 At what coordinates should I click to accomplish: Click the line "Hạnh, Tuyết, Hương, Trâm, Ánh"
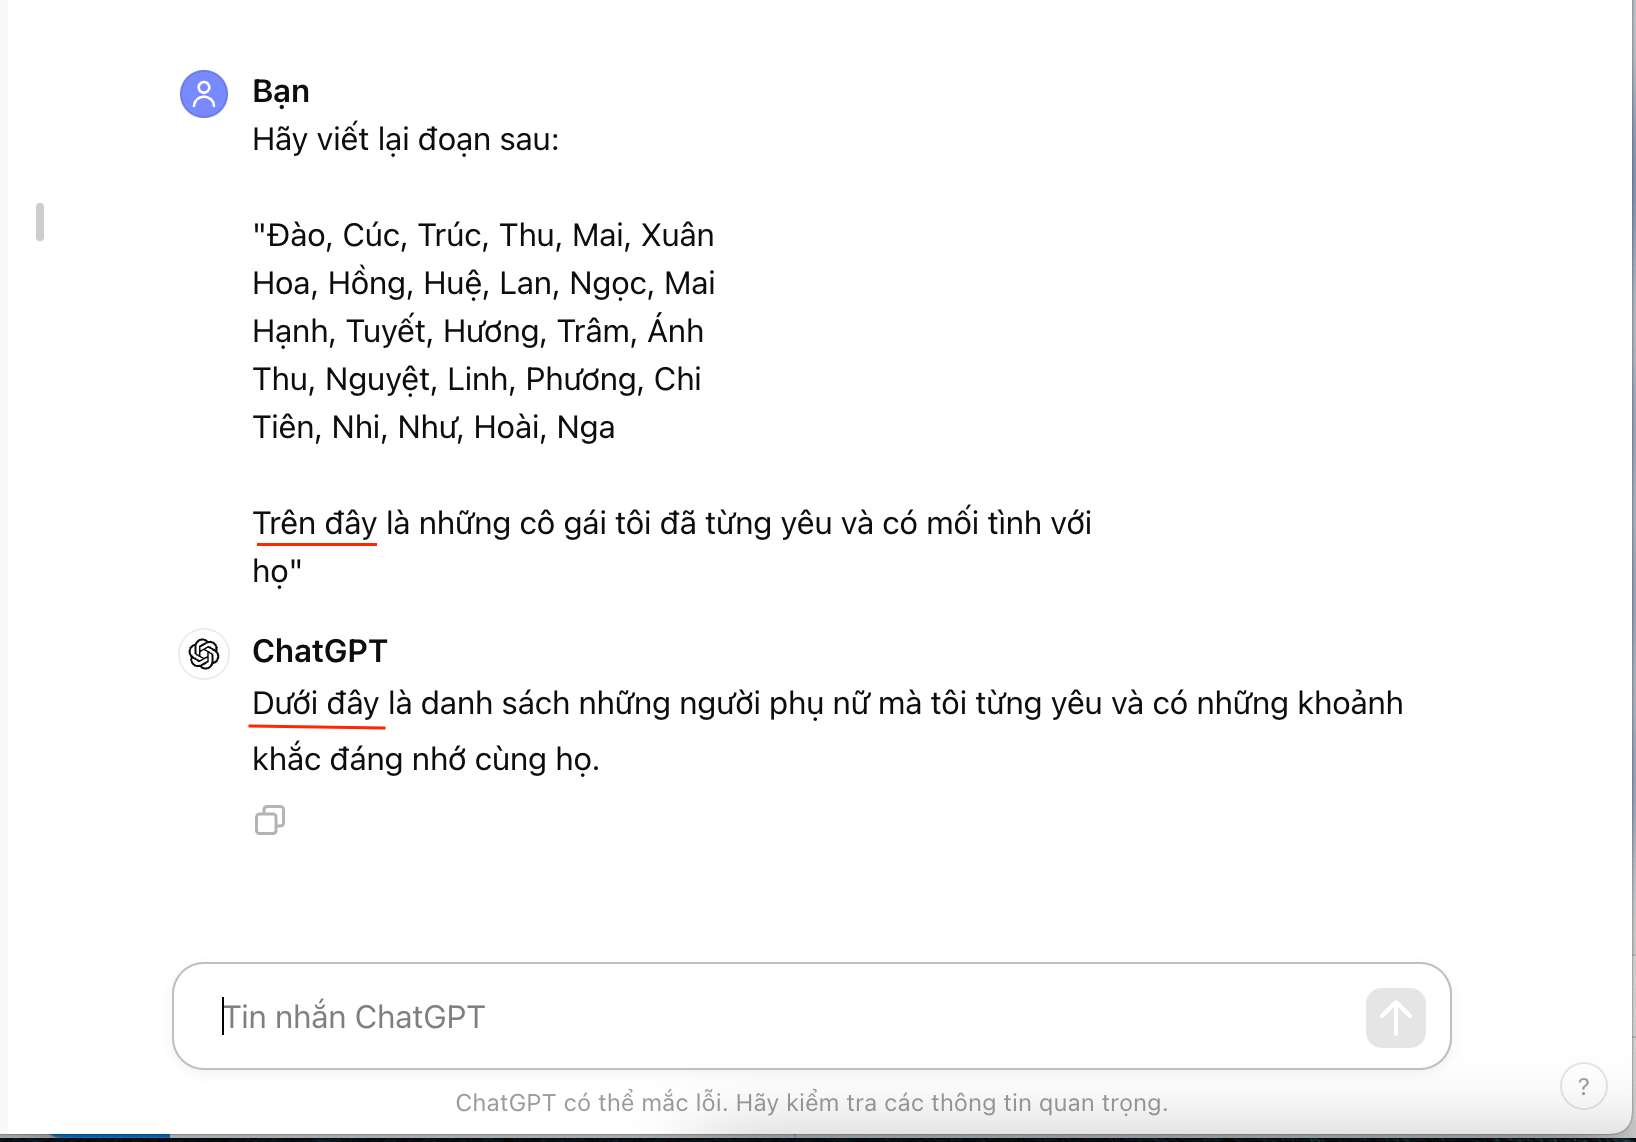pos(478,331)
